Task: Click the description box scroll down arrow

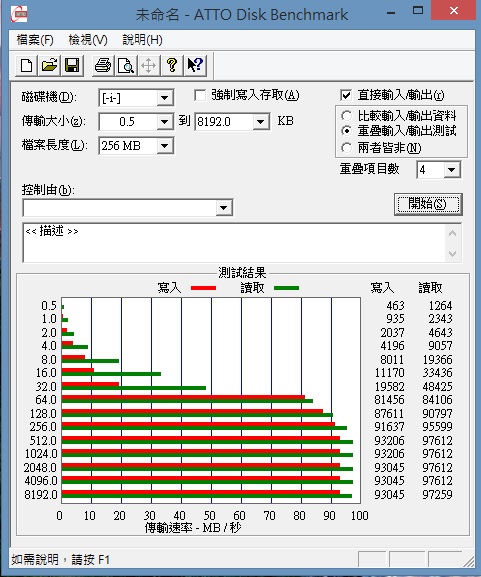Action: 453,254
